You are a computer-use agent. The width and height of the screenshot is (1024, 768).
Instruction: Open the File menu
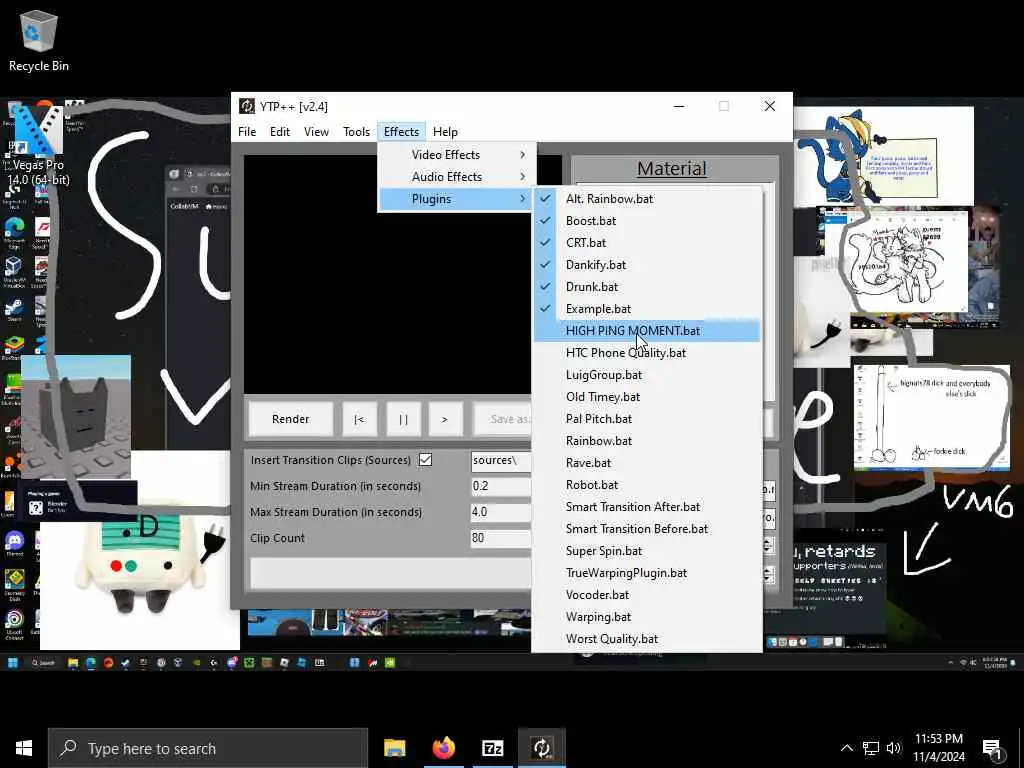tap(247, 132)
